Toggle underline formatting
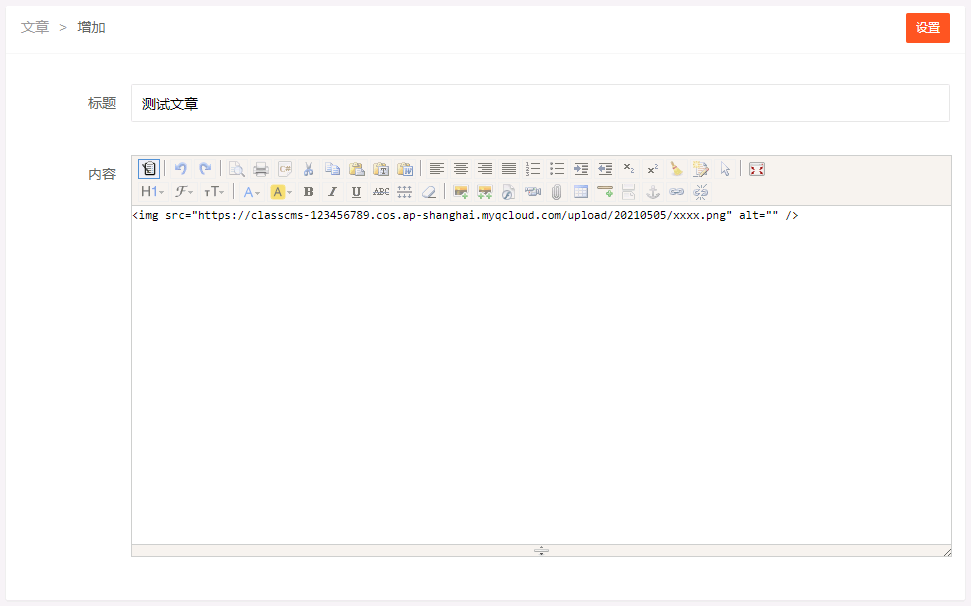Screen dimensions: 971x606 tap(357, 192)
